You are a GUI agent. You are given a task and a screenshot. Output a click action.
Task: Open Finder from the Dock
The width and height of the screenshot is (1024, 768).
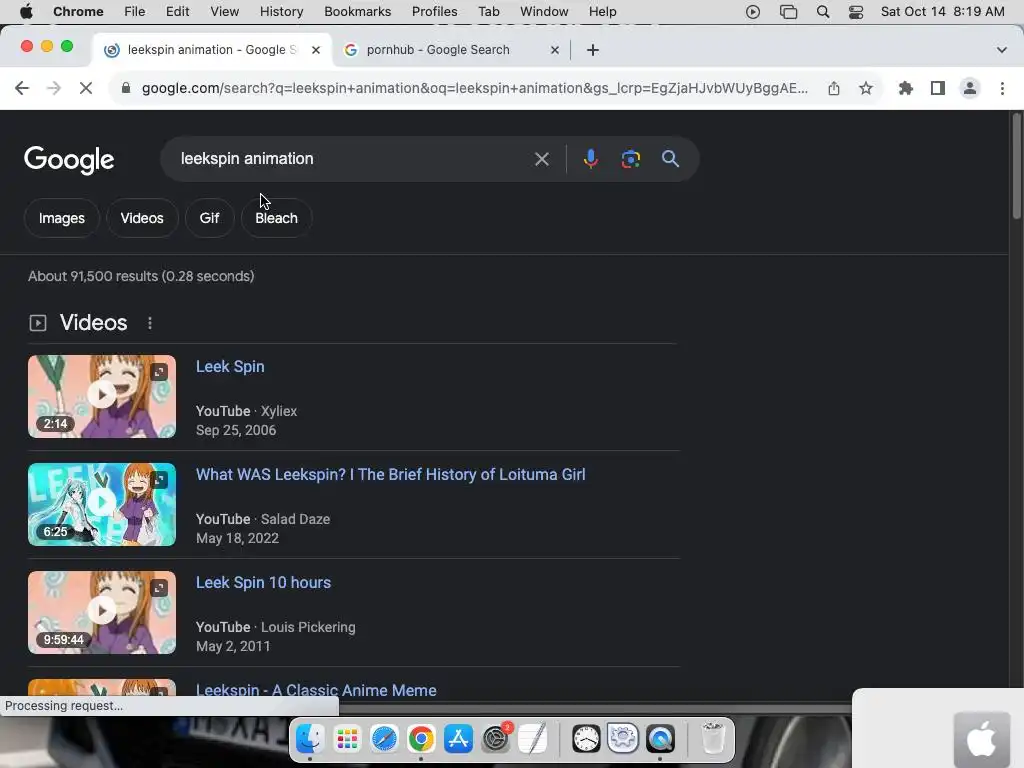(309, 739)
